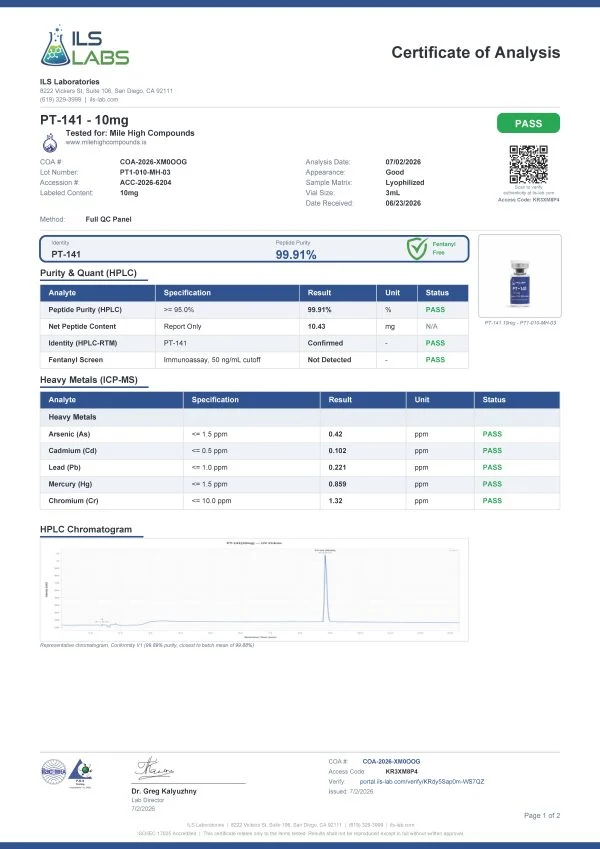The height and width of the screenshot is (849, 600).
Task: Click the Cadmium specification <= 0.5 ppm
Action: 210,450
